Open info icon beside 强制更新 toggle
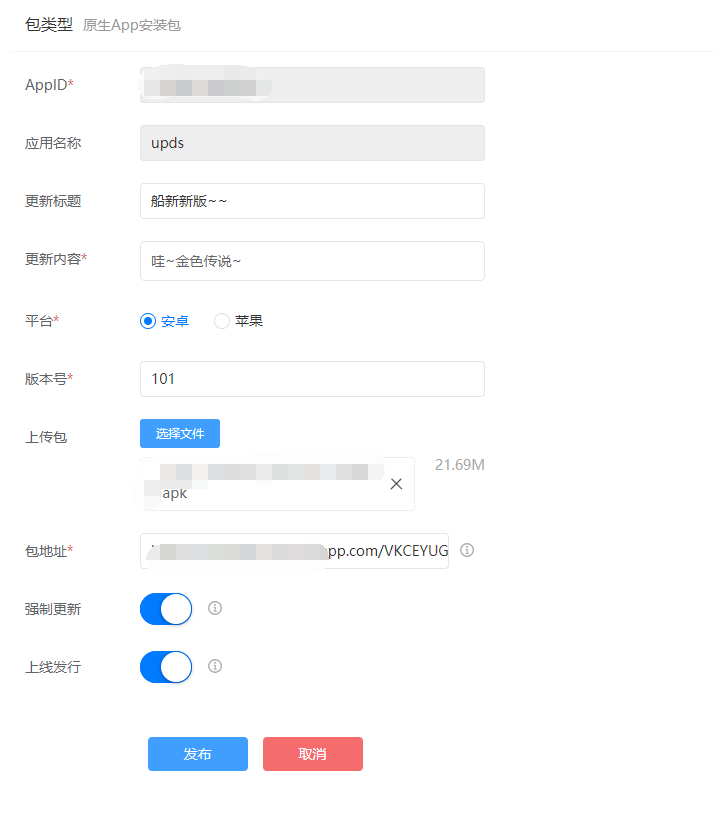Viewport: 714px width, 822px height. [215, 608]
